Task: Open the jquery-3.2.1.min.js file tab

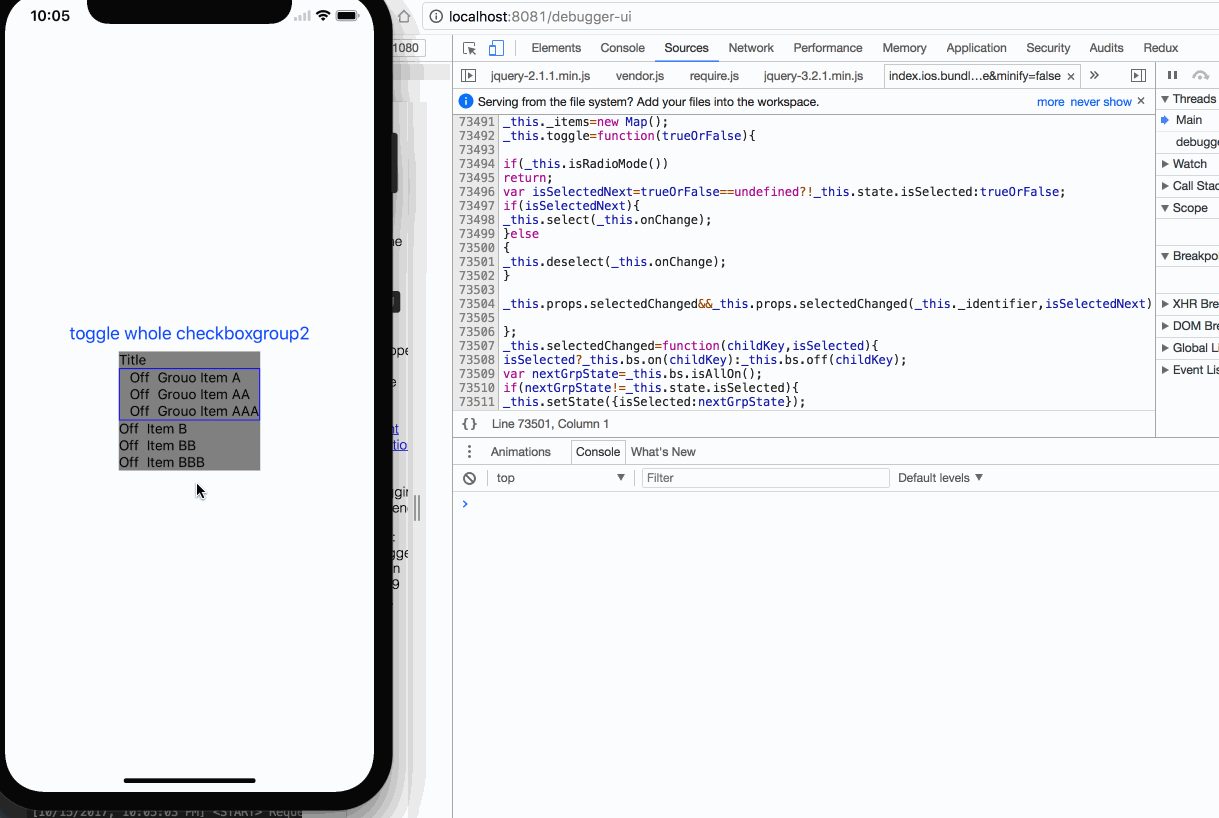Action: pos(814,76)
